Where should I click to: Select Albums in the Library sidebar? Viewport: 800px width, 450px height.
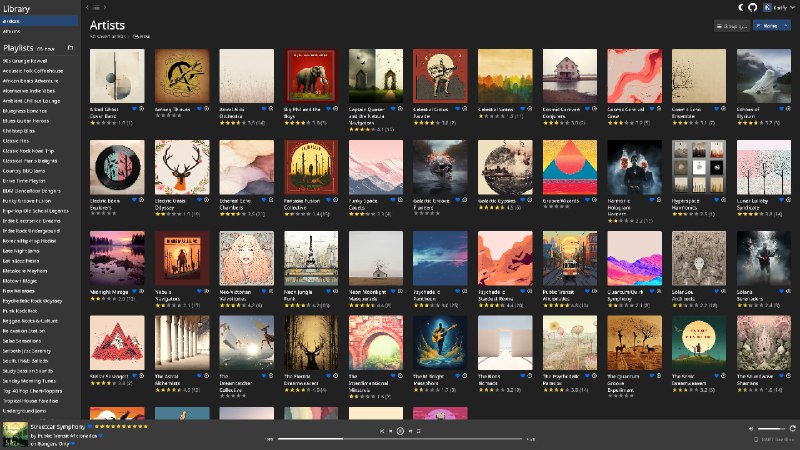click(x=12, y=31)
